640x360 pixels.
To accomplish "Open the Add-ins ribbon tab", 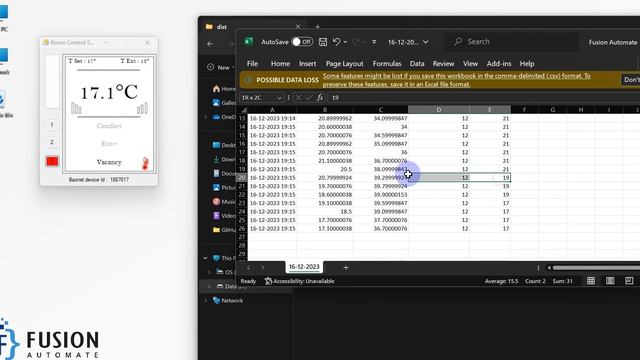I will (x=499, y=64).
